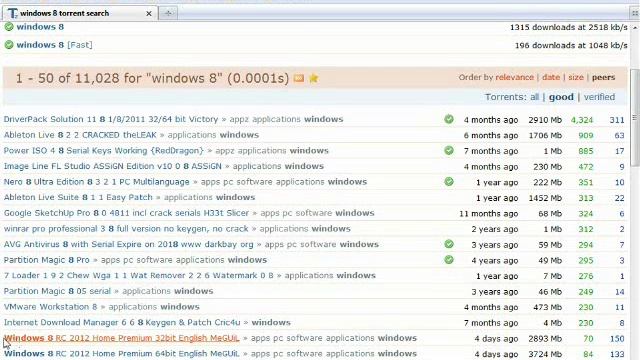Order results by date
The height and width of the screenshot is (360, 640).
click(x=551, y=77)
